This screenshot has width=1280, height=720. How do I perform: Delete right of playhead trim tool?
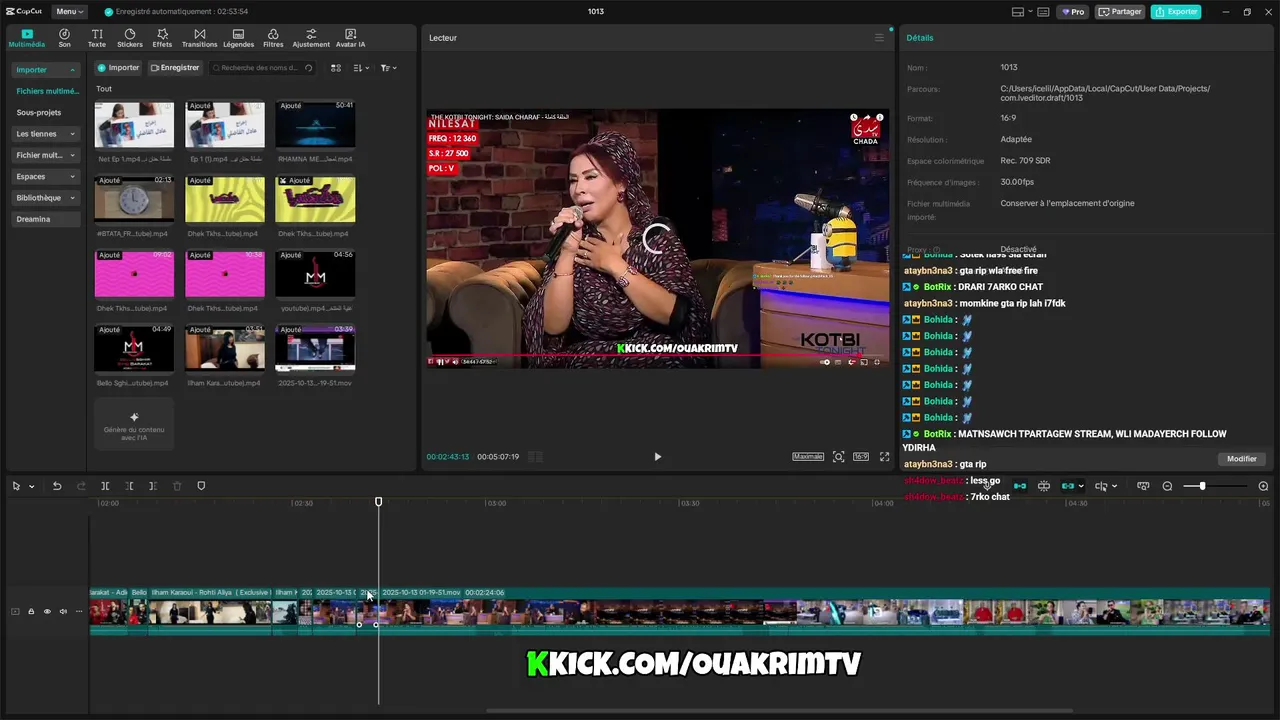coord(153,486)
